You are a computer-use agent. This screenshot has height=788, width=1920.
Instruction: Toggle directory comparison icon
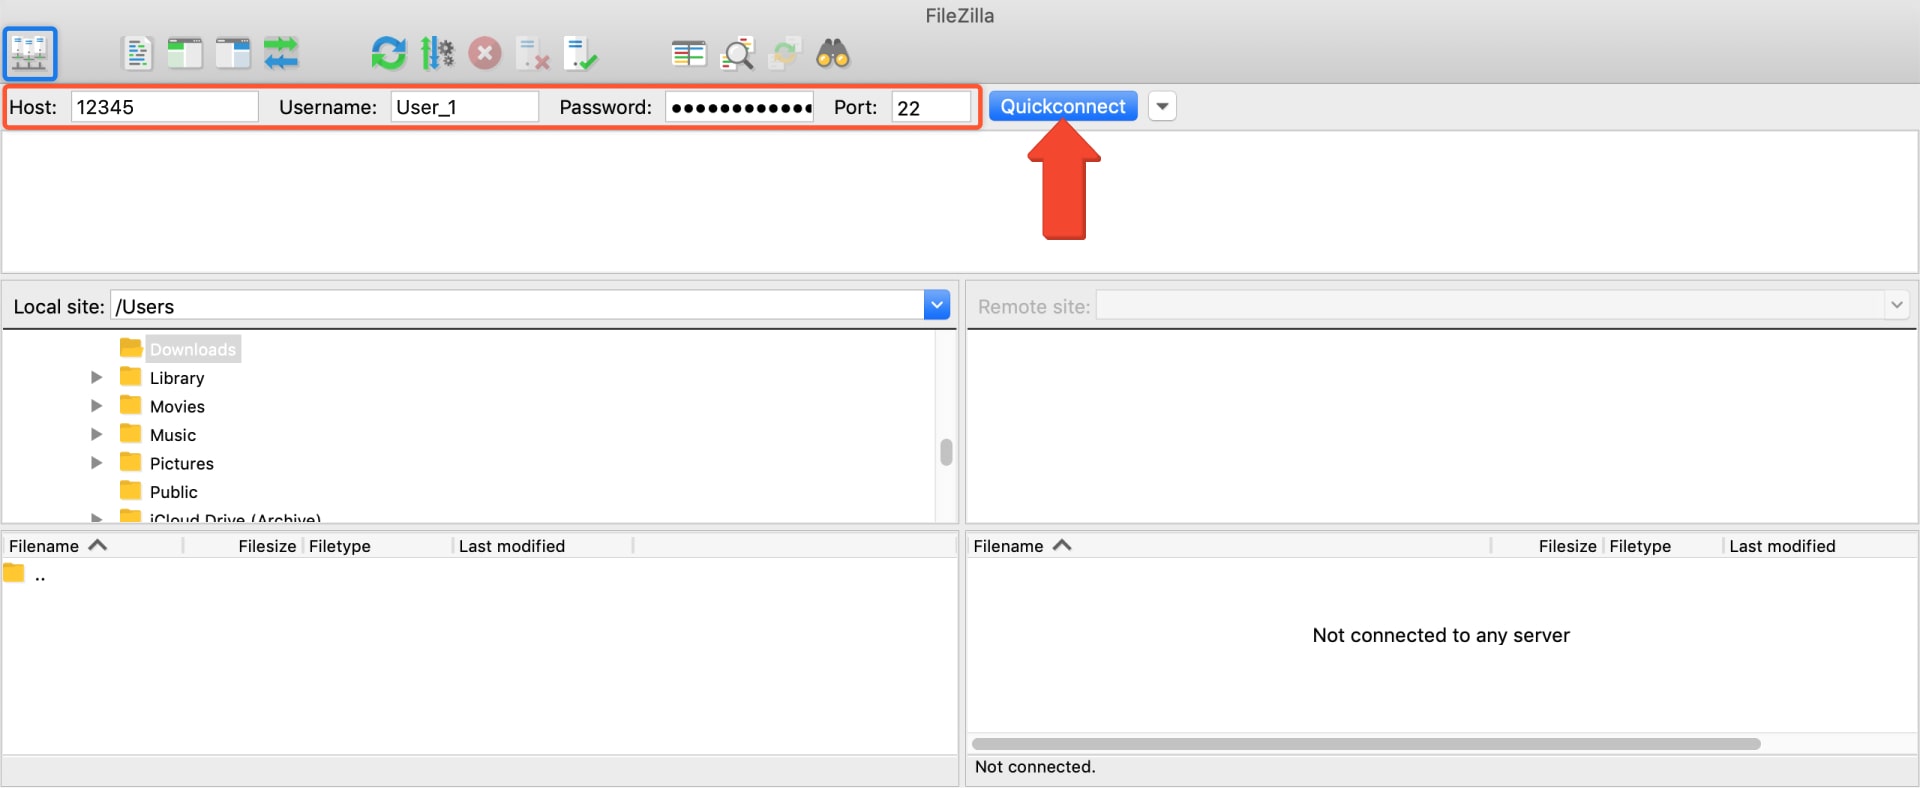pyautogui.click(x=737, y=53)
